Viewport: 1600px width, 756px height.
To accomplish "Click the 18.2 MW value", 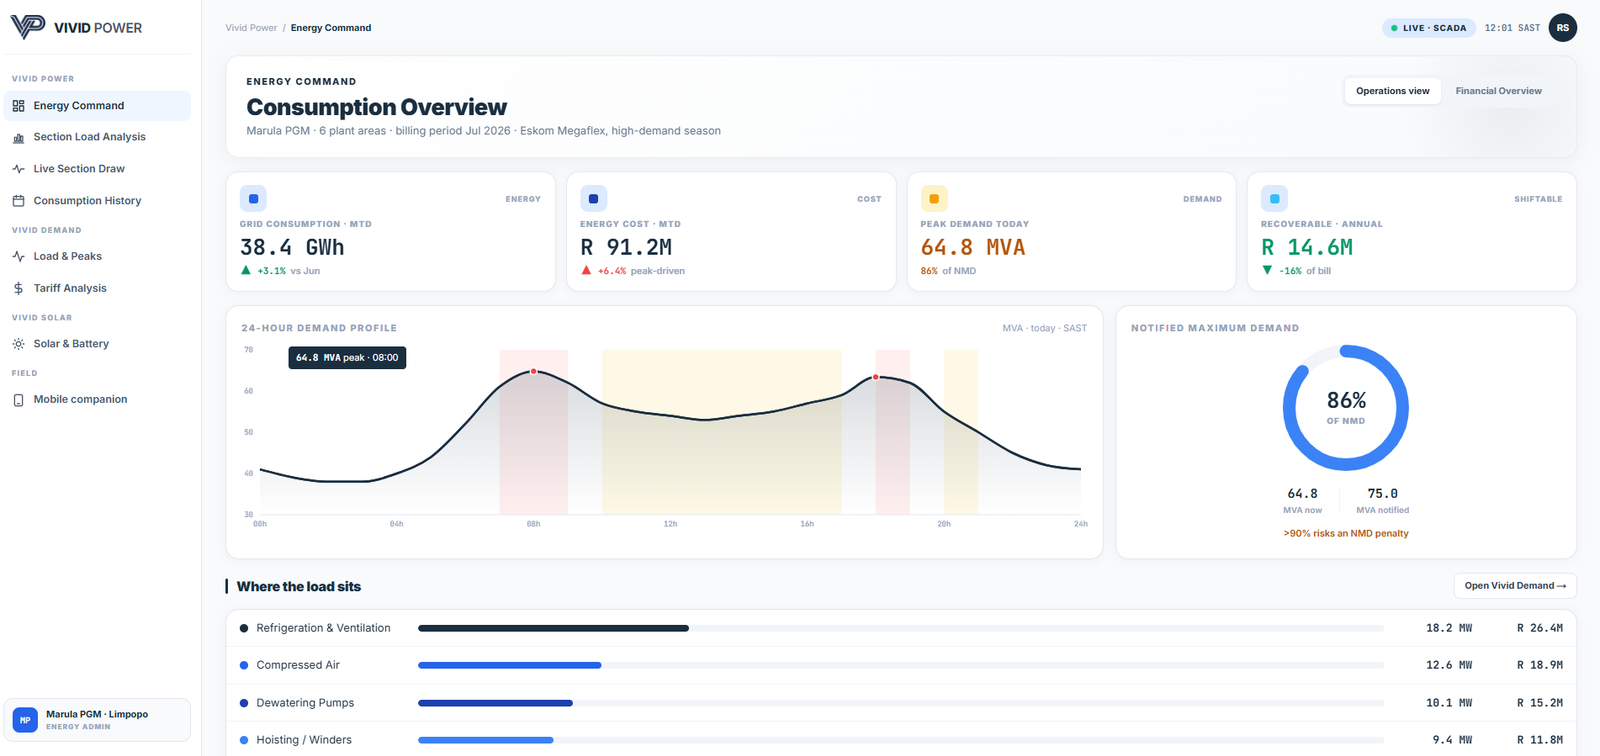I will pos(1449,628).
